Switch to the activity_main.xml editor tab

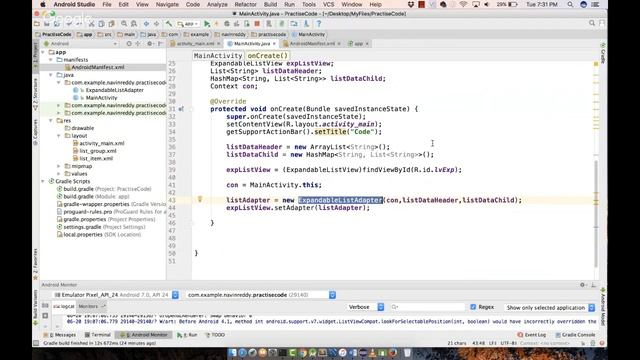pyautogui.click(x=195, y=44)
